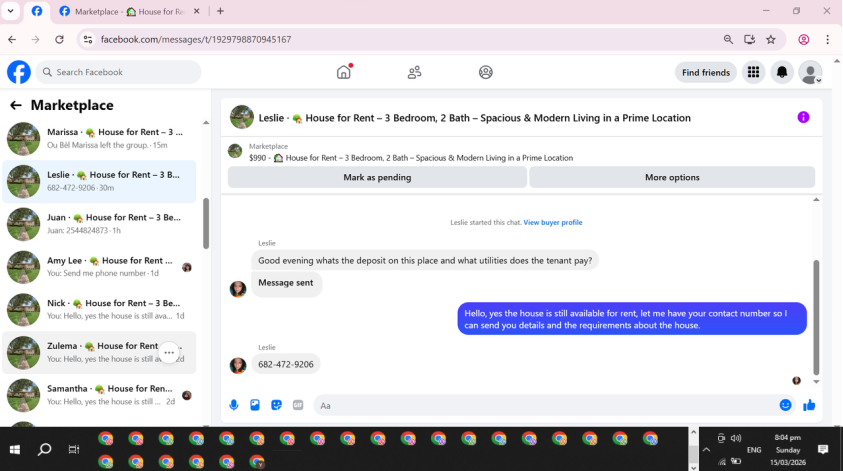Open the notifications bell
Viewport: 843px width, 471px height.
click(782, 72)
